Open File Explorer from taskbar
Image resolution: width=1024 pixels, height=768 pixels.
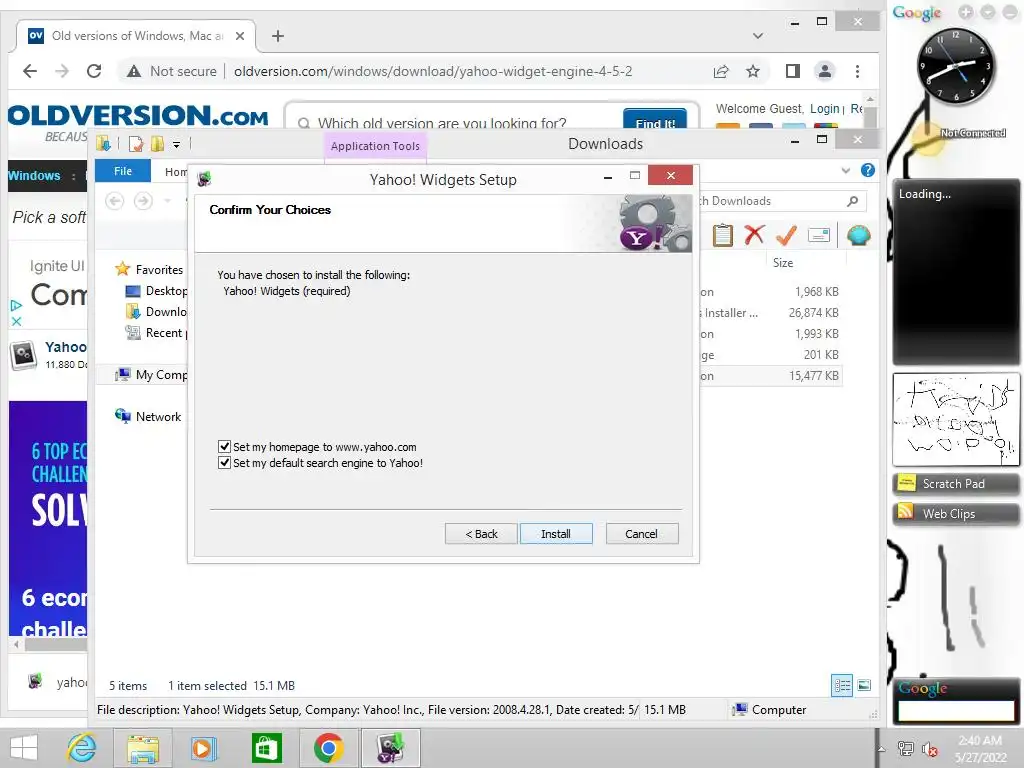tap(142, 748)
